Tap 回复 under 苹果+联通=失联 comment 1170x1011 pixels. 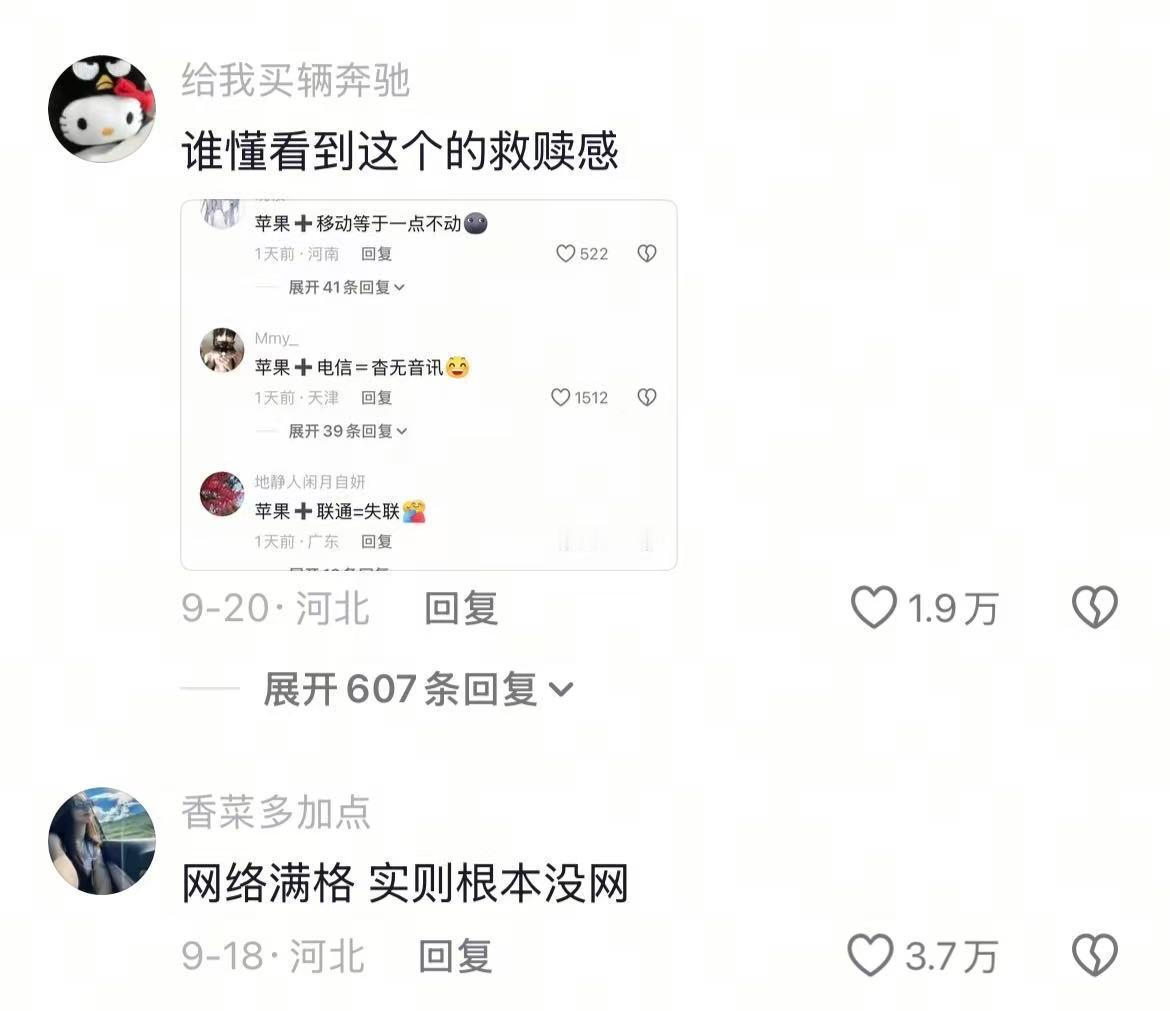(x=377, y=542)
